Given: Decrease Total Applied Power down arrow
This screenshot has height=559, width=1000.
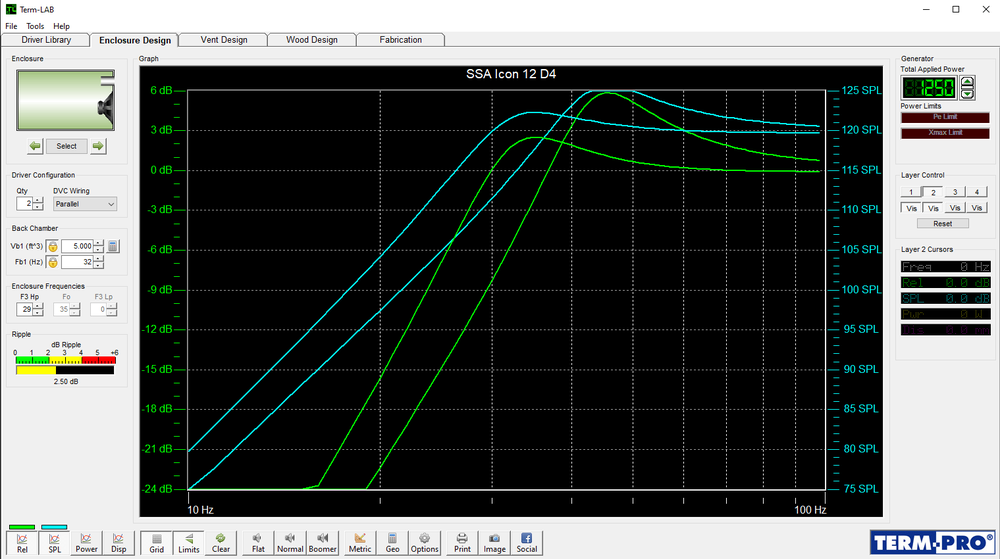Looking at the screenshot, I should pyautogui.click(x=967, y=93).
